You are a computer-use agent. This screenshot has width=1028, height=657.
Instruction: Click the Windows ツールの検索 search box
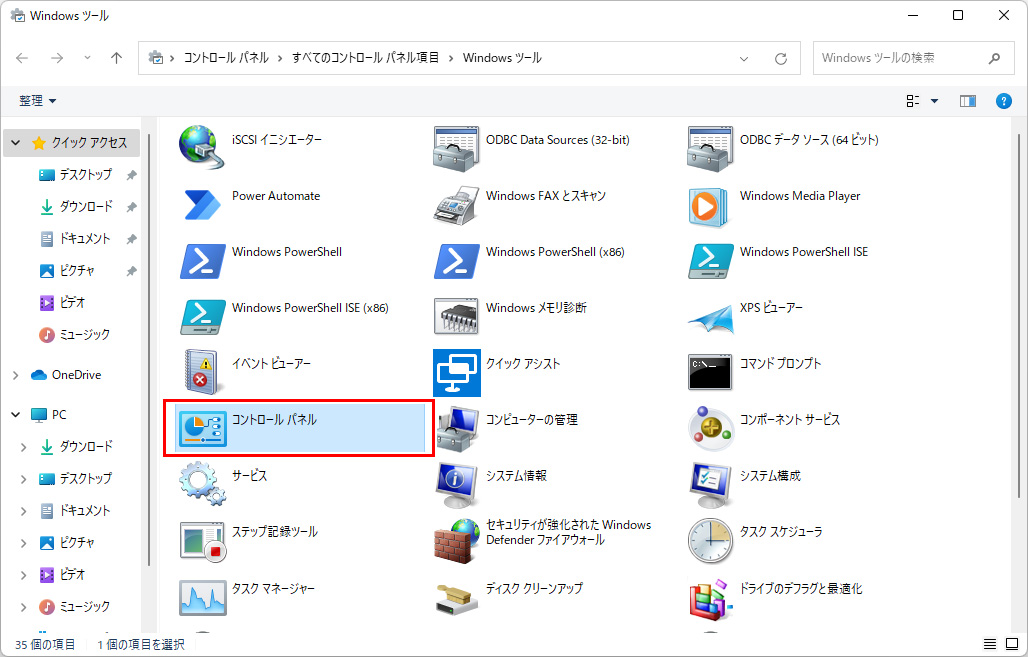[x=914, y=58]
